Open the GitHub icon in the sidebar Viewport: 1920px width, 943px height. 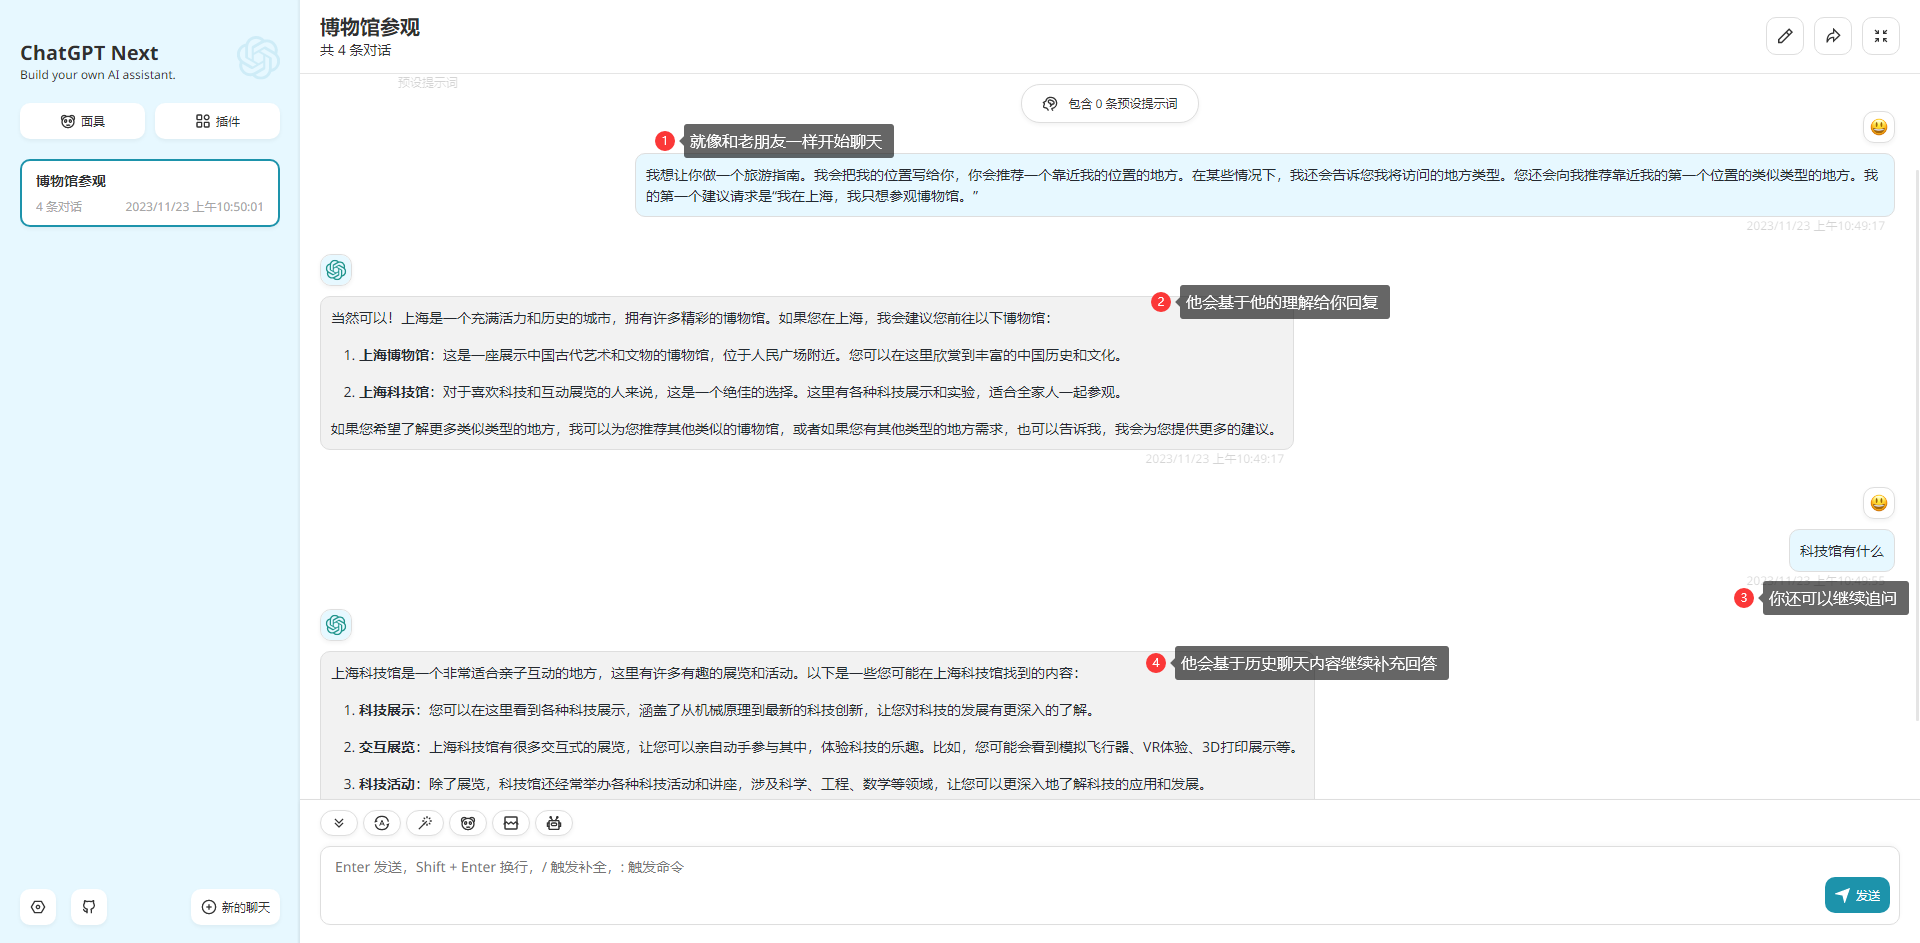tap(89, 907)
